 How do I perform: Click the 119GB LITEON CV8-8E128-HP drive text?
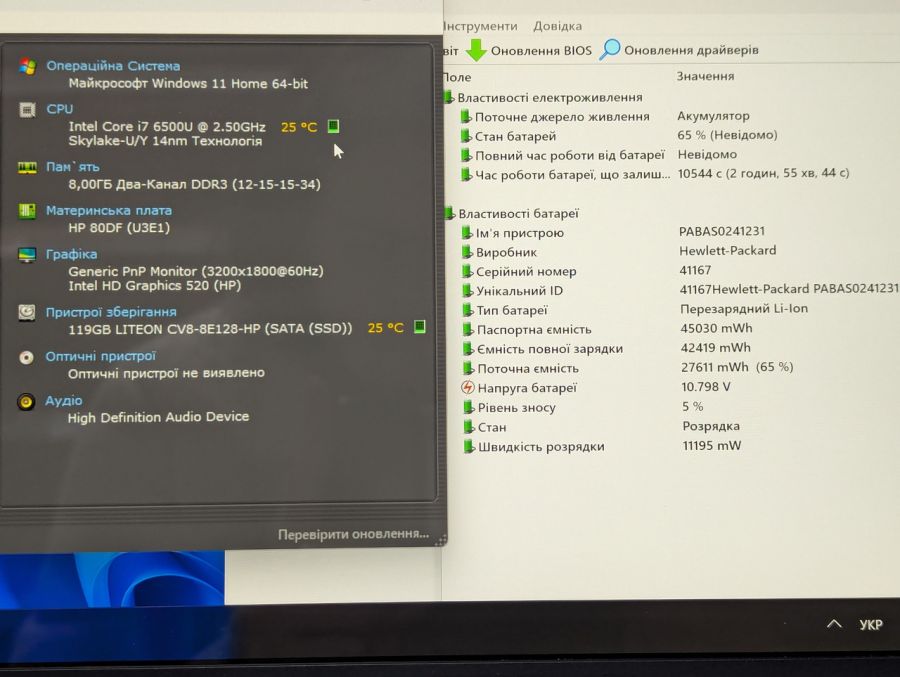(x=210, y=329)
